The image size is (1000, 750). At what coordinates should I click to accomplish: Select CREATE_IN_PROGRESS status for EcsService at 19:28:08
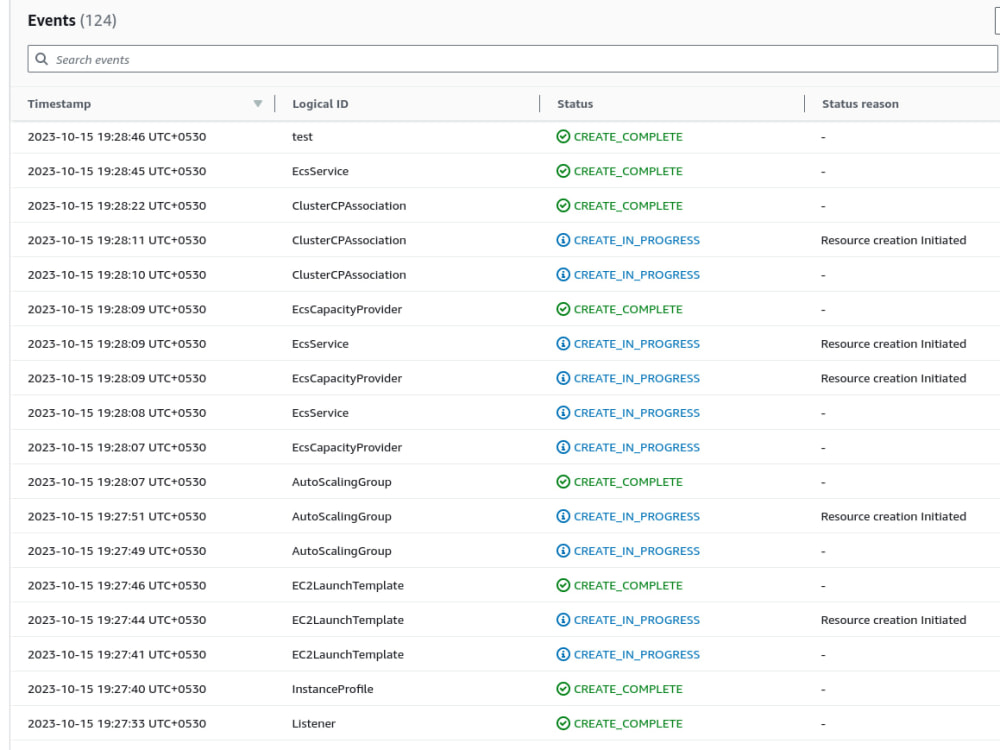pyautogui.click(x=636, y=413)
